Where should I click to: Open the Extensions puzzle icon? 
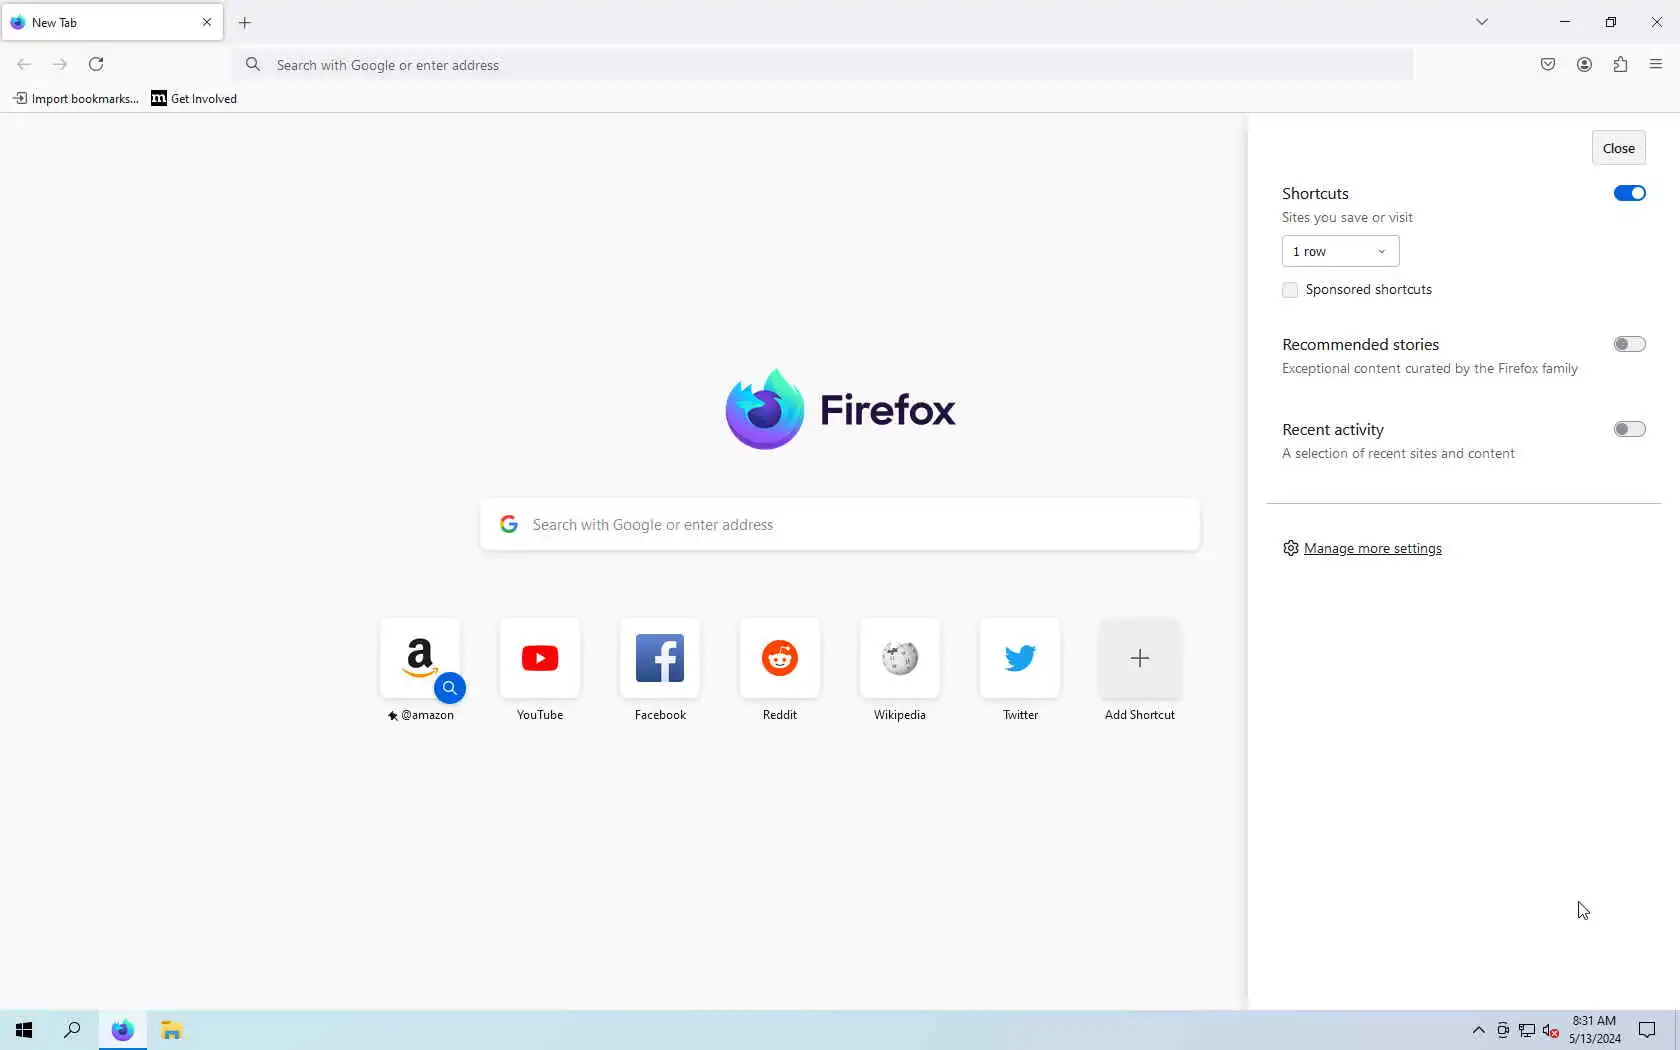(1620, 64)
